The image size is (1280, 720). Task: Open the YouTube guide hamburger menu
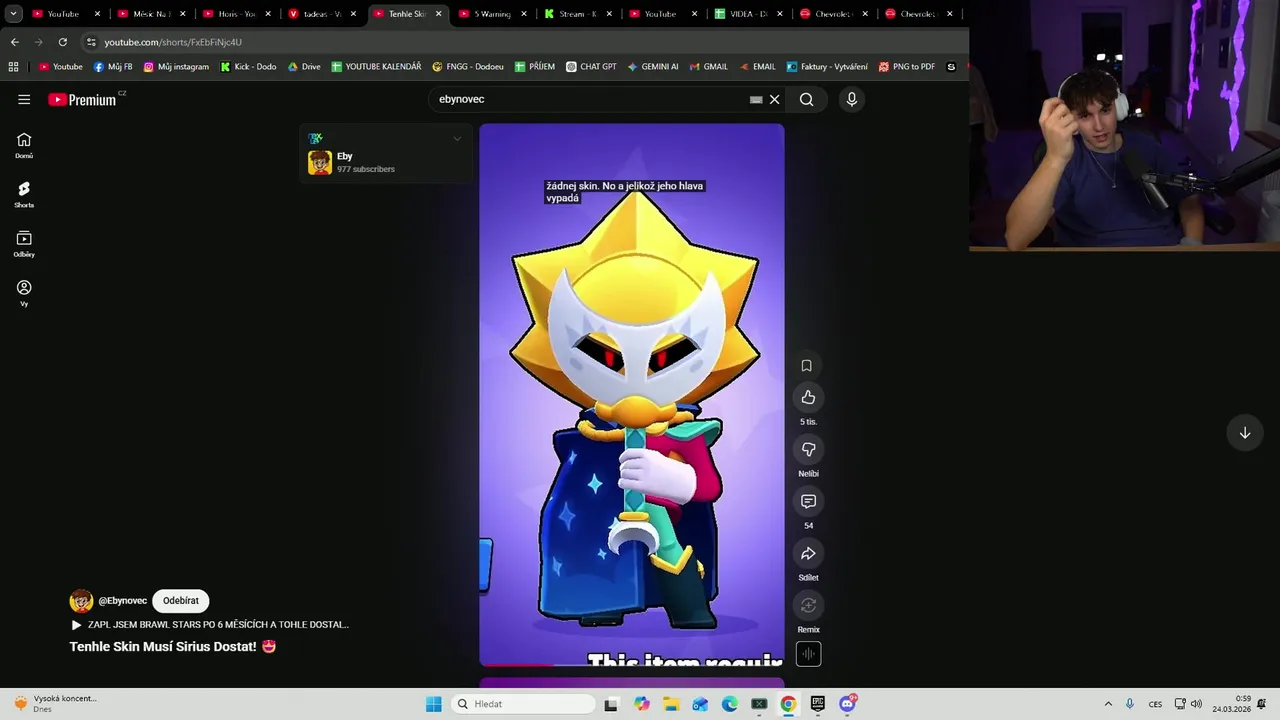click(x=24, y=99)
